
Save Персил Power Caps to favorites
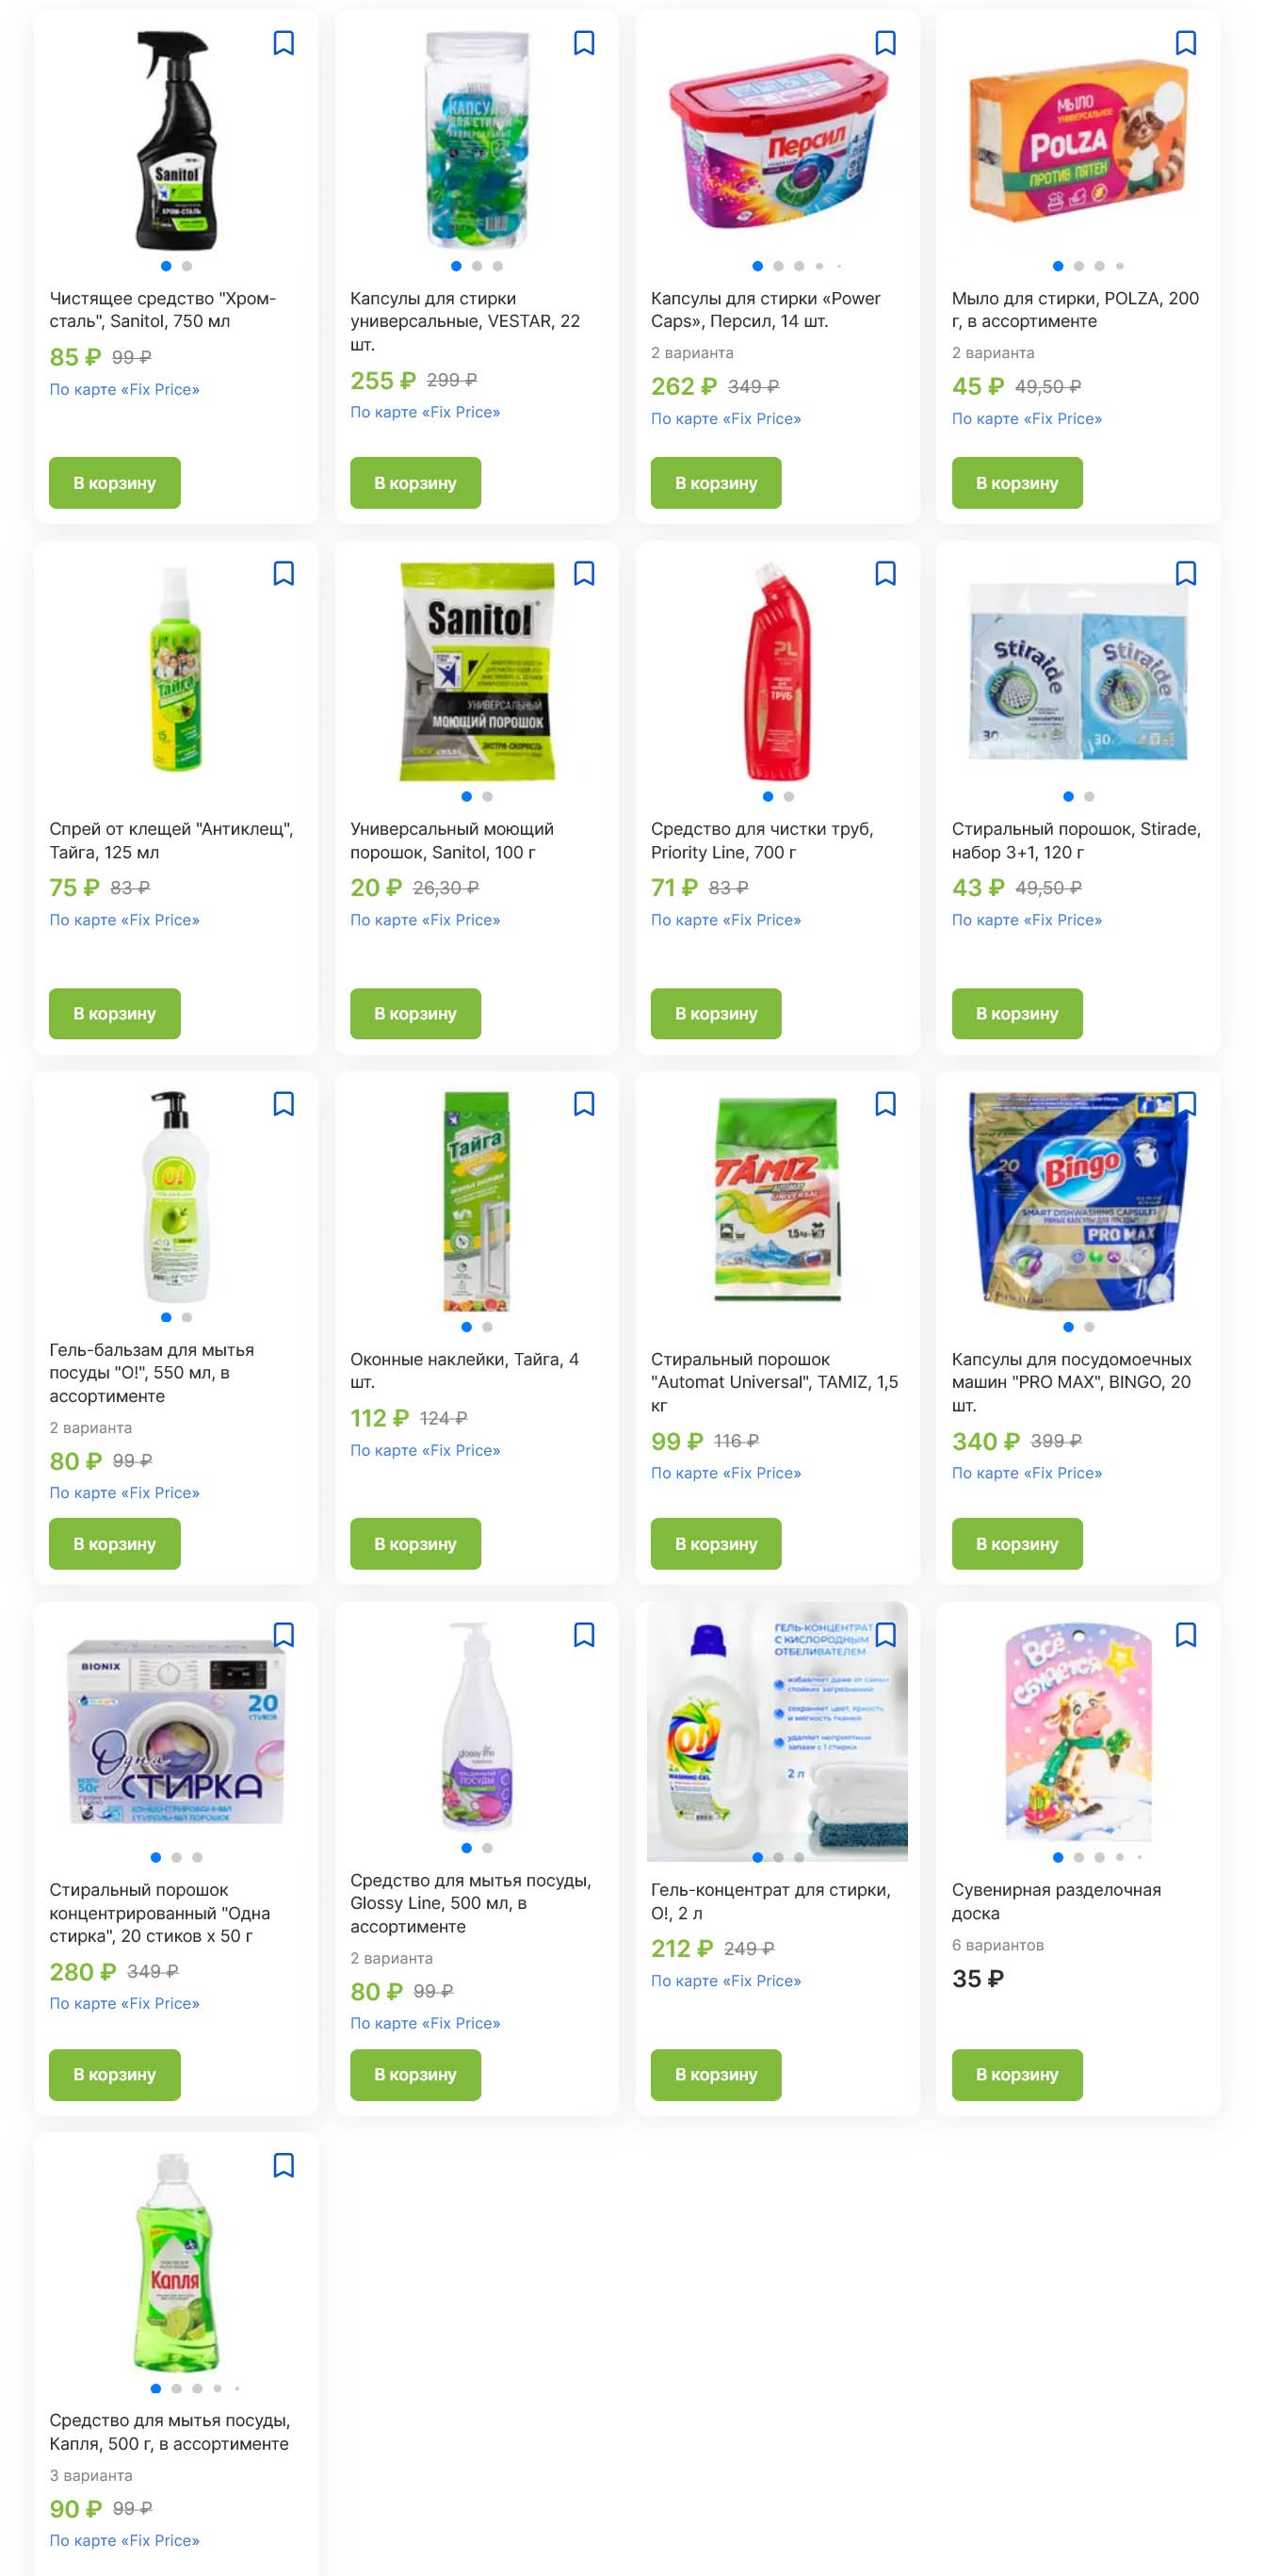coord(885,43)
